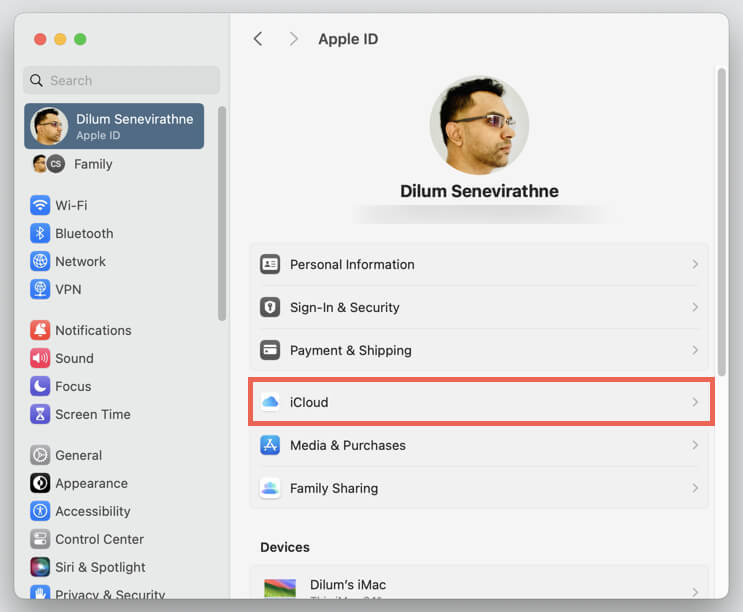
Task: Click Family avatars icon in sidebar
Action: point(48,164)
